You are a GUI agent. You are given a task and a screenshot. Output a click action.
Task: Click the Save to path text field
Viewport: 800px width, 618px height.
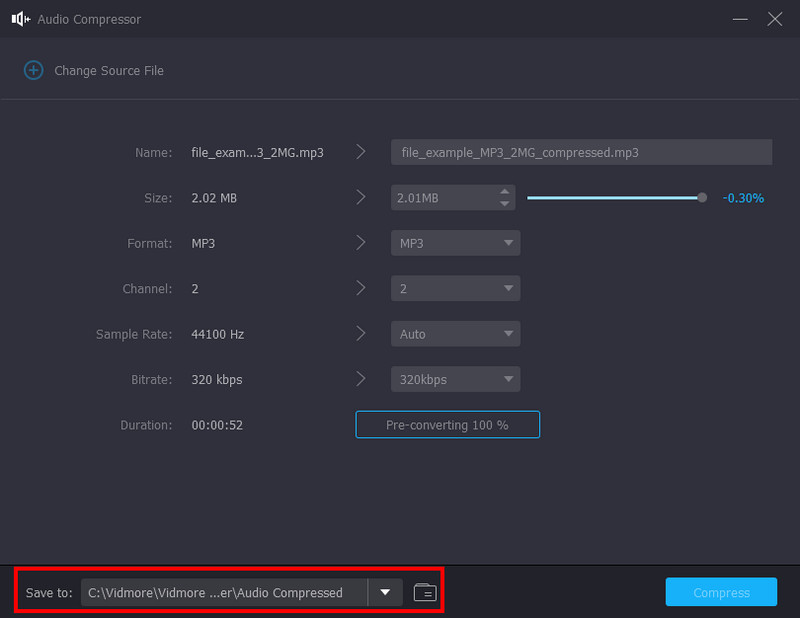point(224,592)
